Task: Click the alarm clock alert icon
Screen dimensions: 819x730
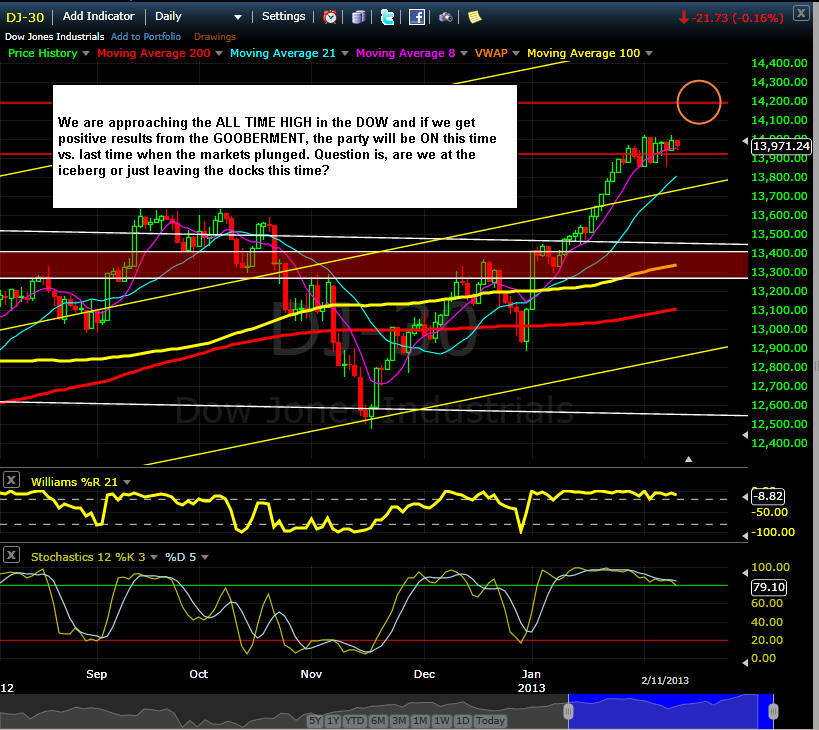Action: (330, 17)
